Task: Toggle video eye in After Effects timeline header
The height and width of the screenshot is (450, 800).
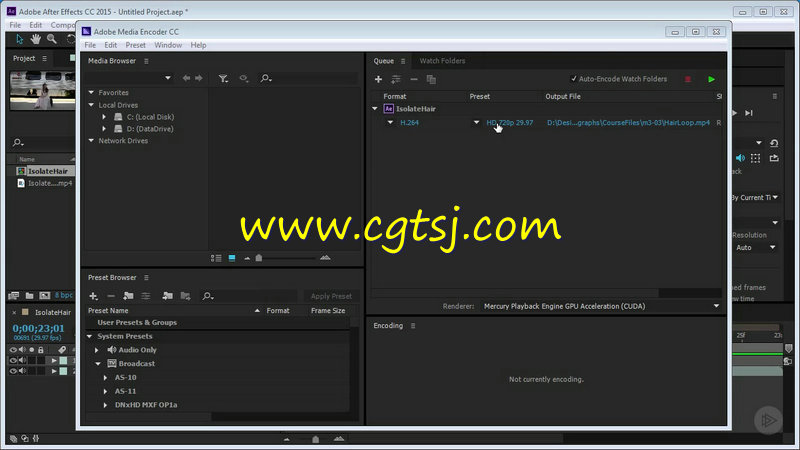Action: (x=13, y=349)
